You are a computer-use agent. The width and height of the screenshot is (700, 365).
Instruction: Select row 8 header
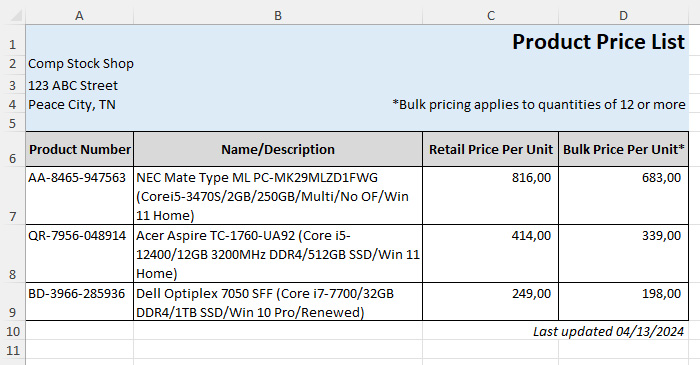point(12,253)
